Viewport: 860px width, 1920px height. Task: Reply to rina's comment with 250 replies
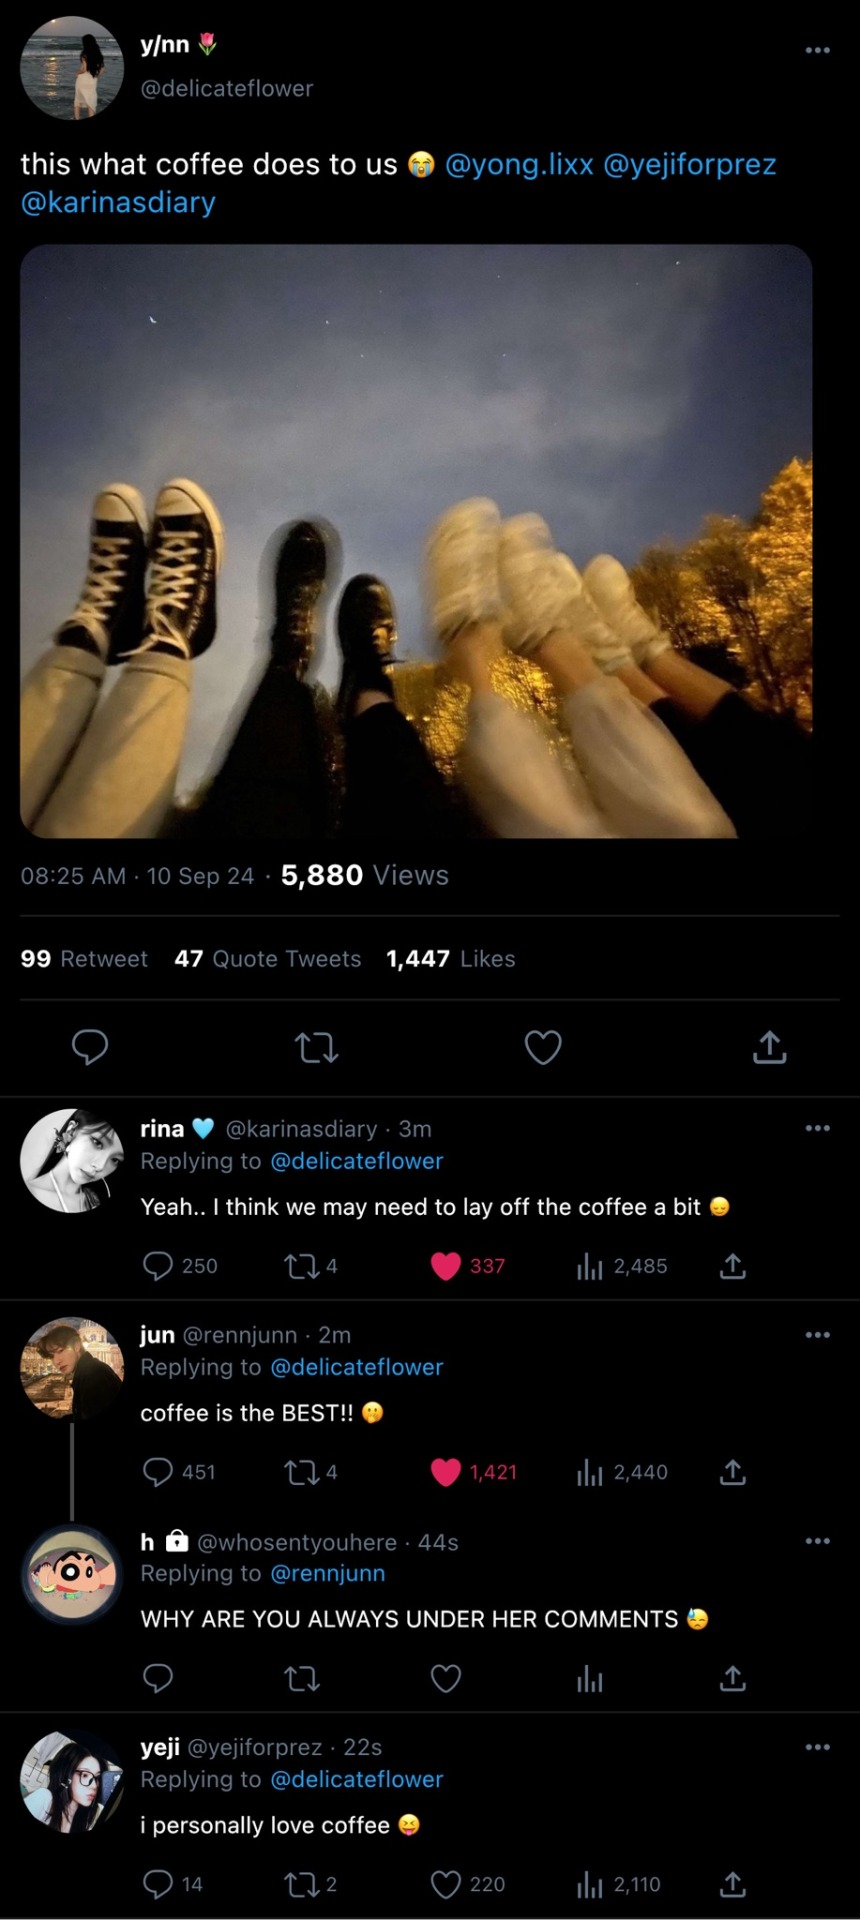click(x=158, y=1266)
